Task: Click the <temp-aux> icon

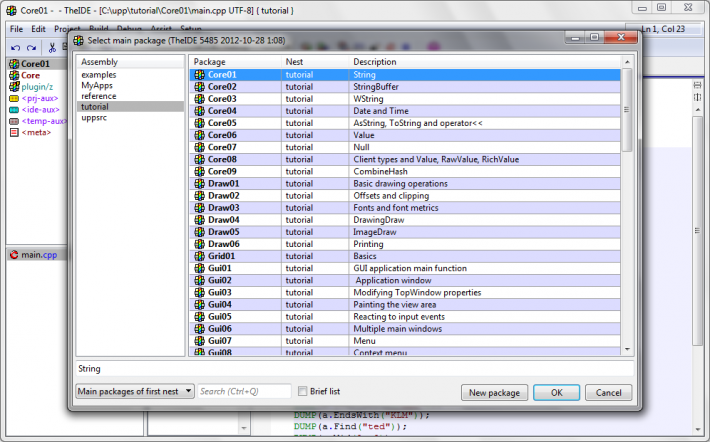Action: (x=14, y=121)
